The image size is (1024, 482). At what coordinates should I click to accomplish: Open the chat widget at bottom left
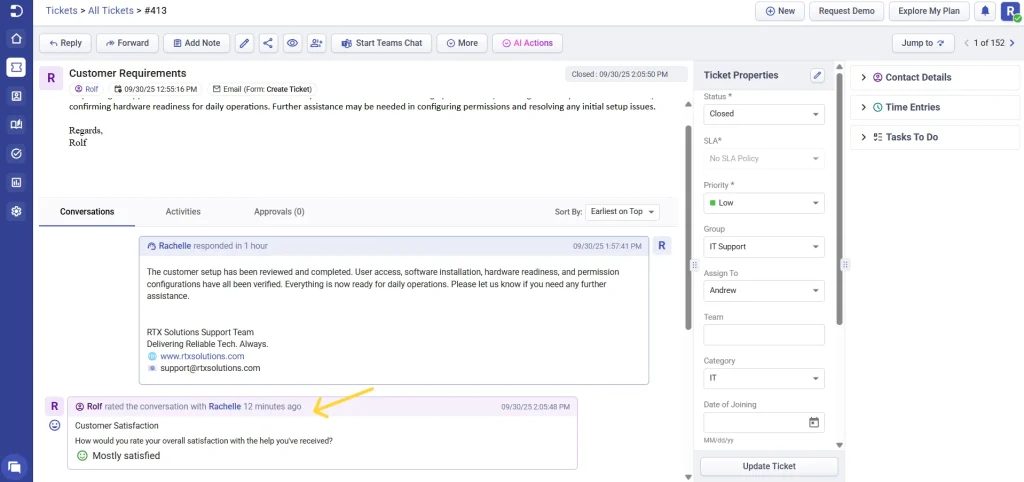pyautogui.click(x=15, y=467)
